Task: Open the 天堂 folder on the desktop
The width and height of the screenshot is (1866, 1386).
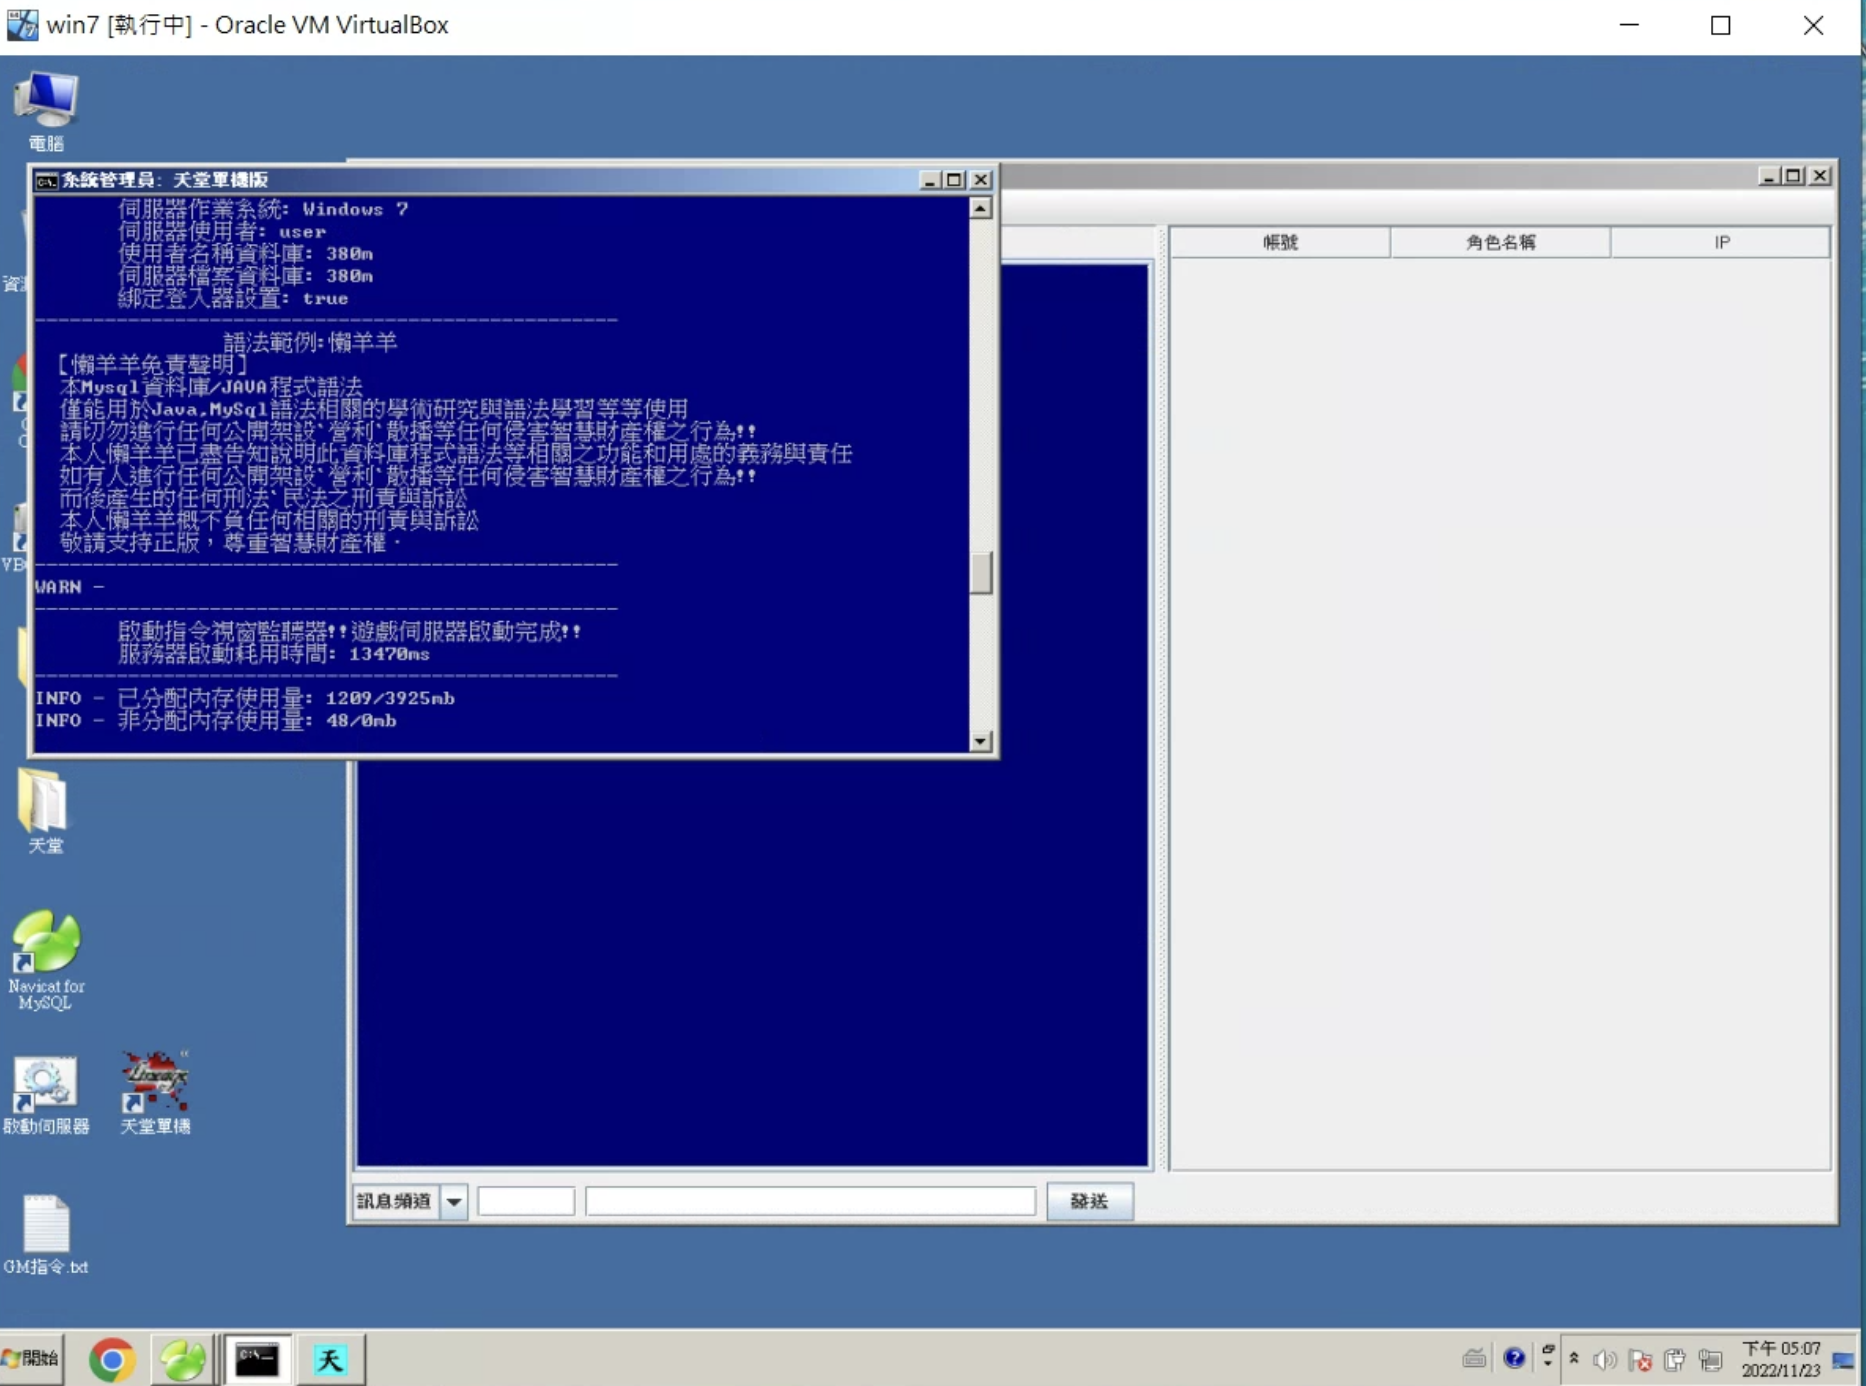Action: (x=44, y=811)
